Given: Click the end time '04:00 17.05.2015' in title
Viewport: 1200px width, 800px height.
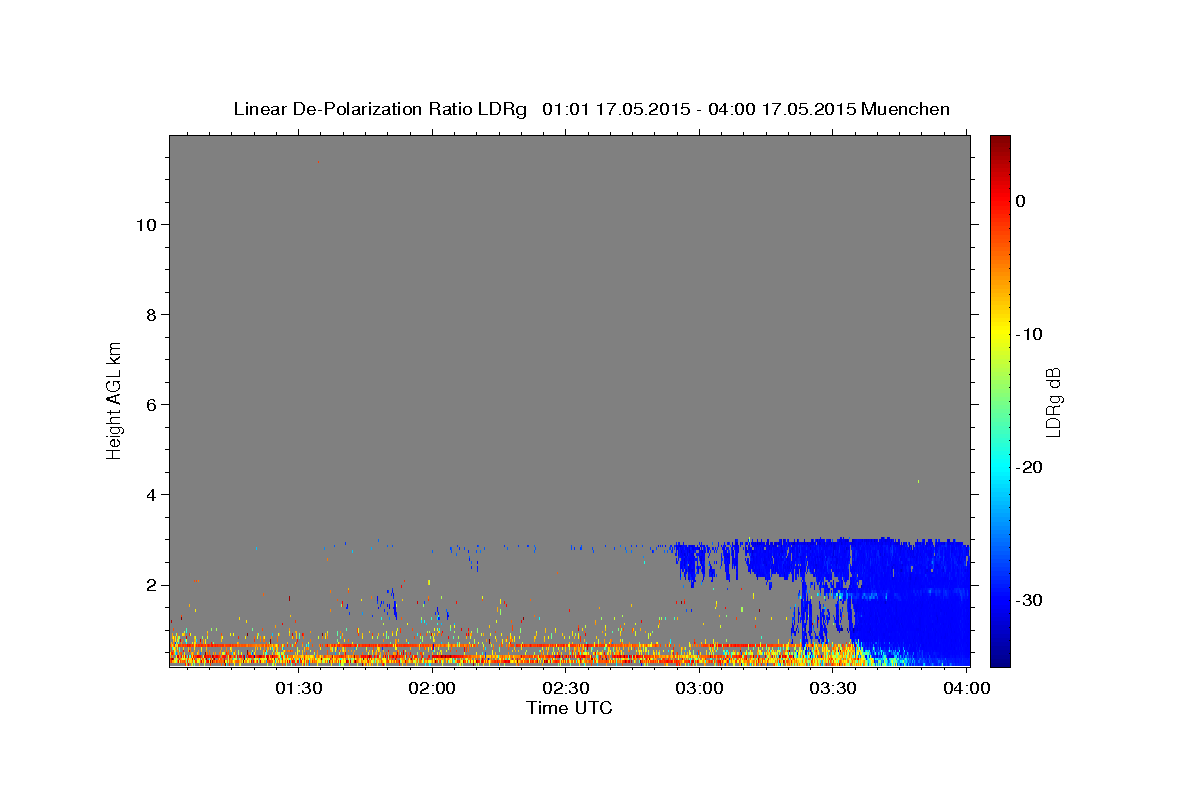Looking at the screenshot, I should coord(783,109).
